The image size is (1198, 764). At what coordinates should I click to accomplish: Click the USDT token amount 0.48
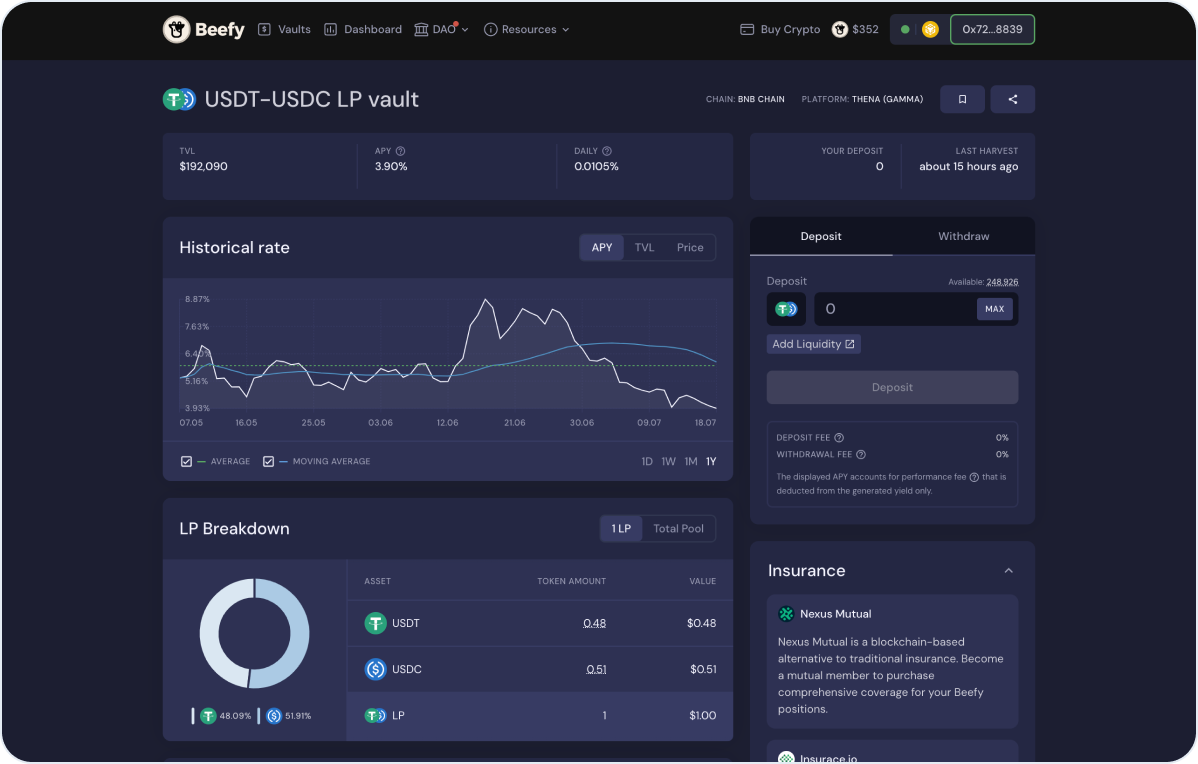[x=594, y=623]
